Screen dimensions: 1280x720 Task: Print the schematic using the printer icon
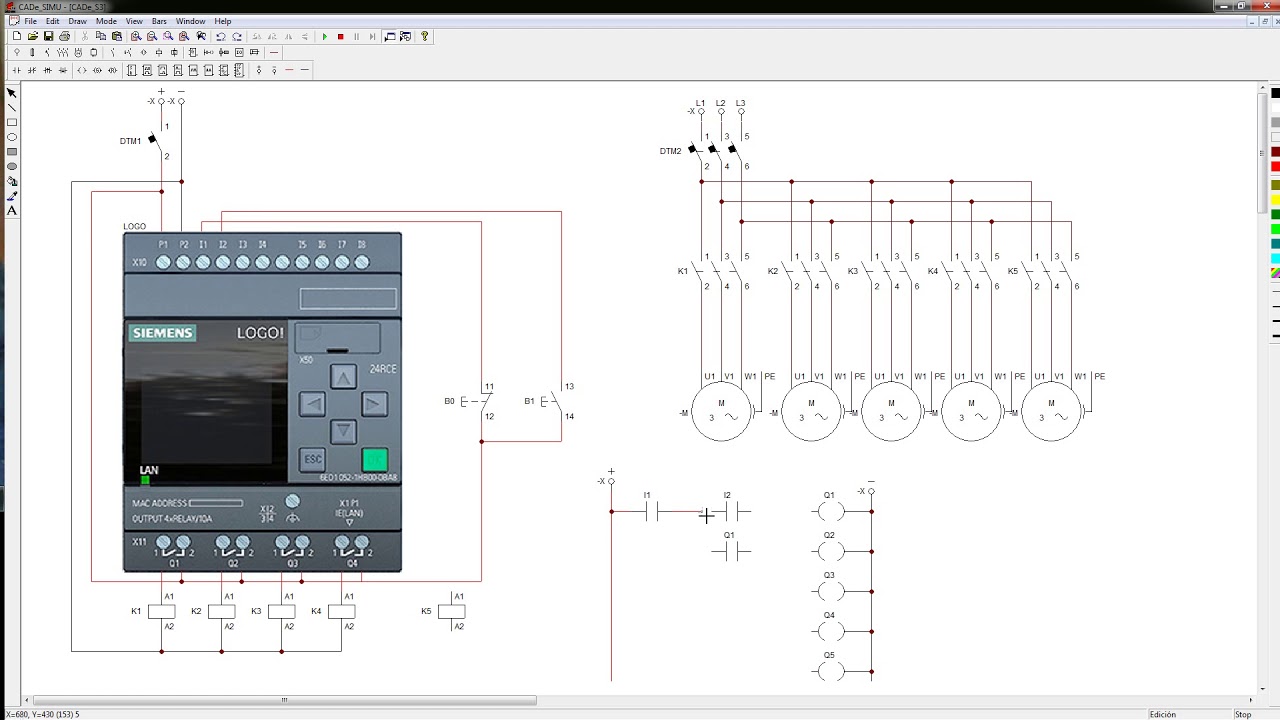click(x=65, y=36)
